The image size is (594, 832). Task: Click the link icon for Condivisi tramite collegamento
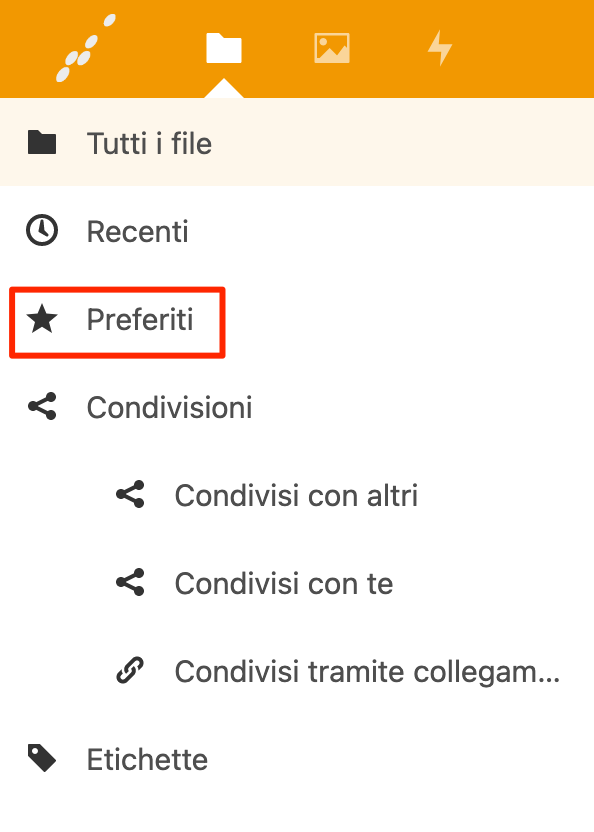130,670
